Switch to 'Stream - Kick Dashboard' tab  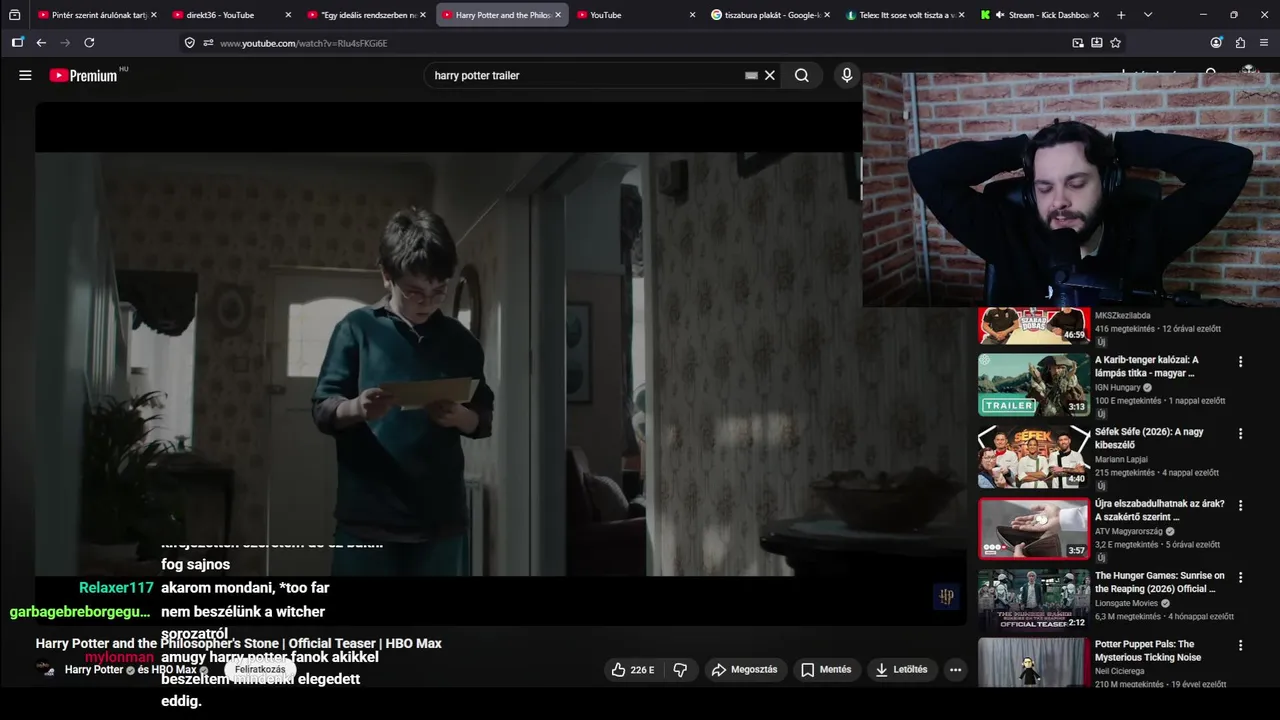1038,15
